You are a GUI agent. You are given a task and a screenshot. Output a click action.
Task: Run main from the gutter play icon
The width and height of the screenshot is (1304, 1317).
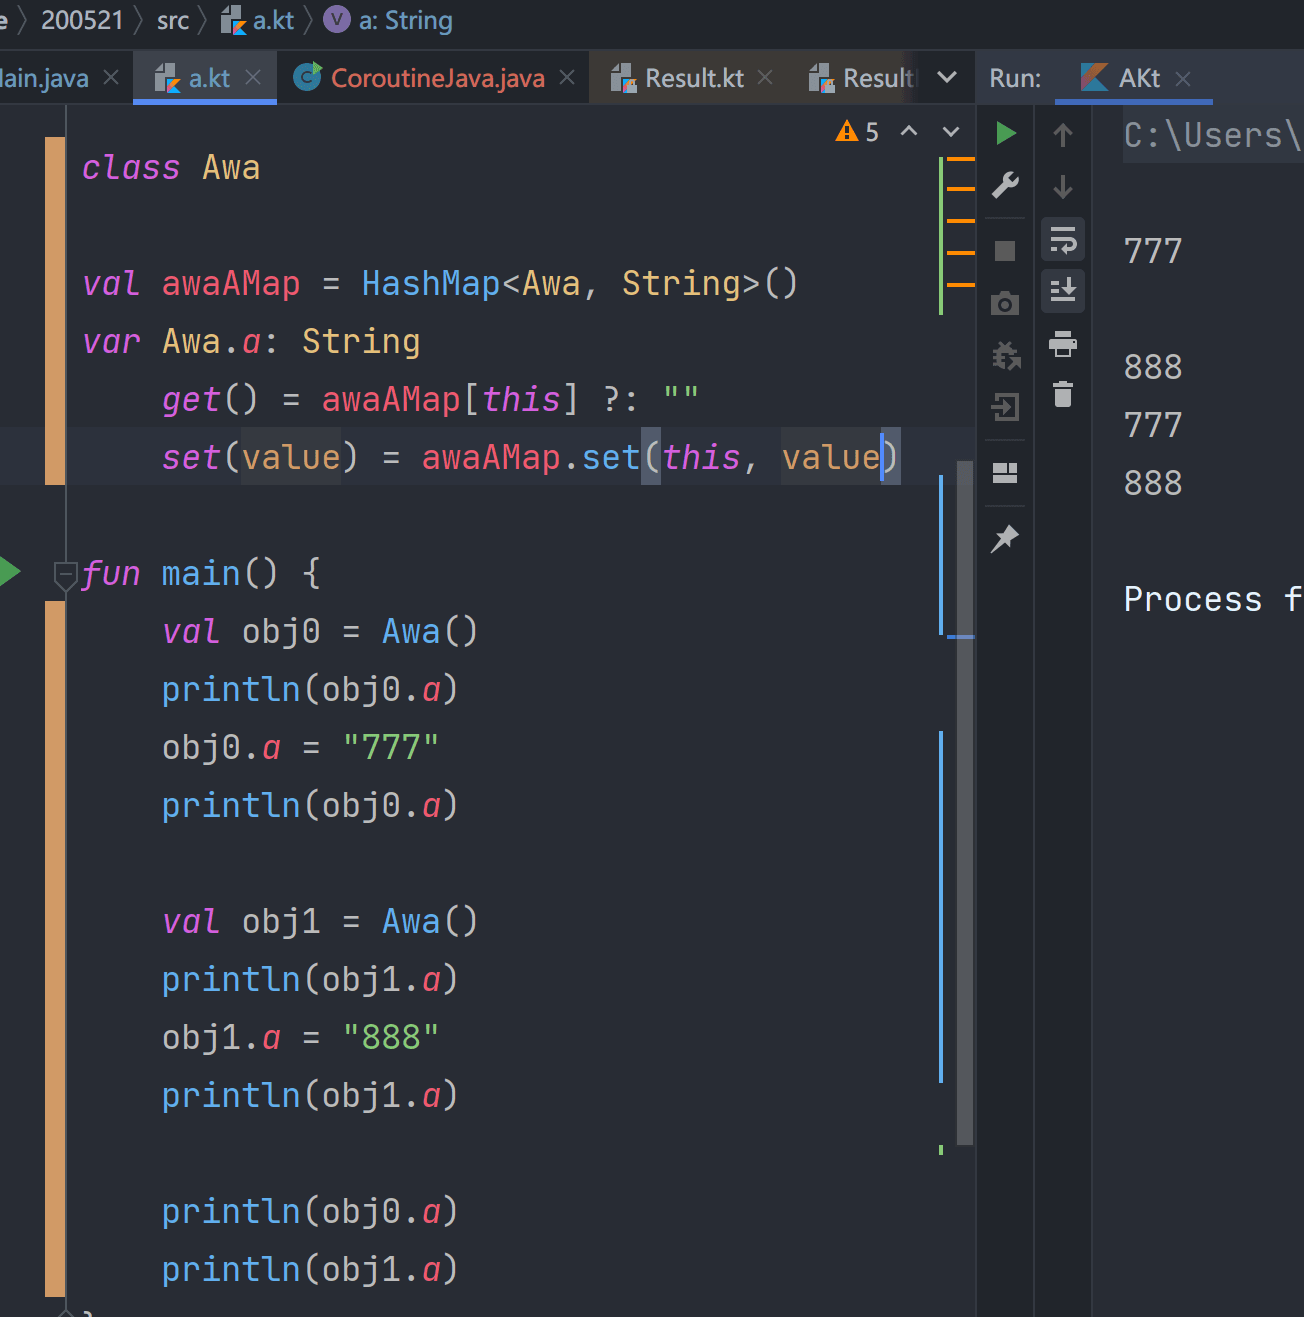pos(10,572)
